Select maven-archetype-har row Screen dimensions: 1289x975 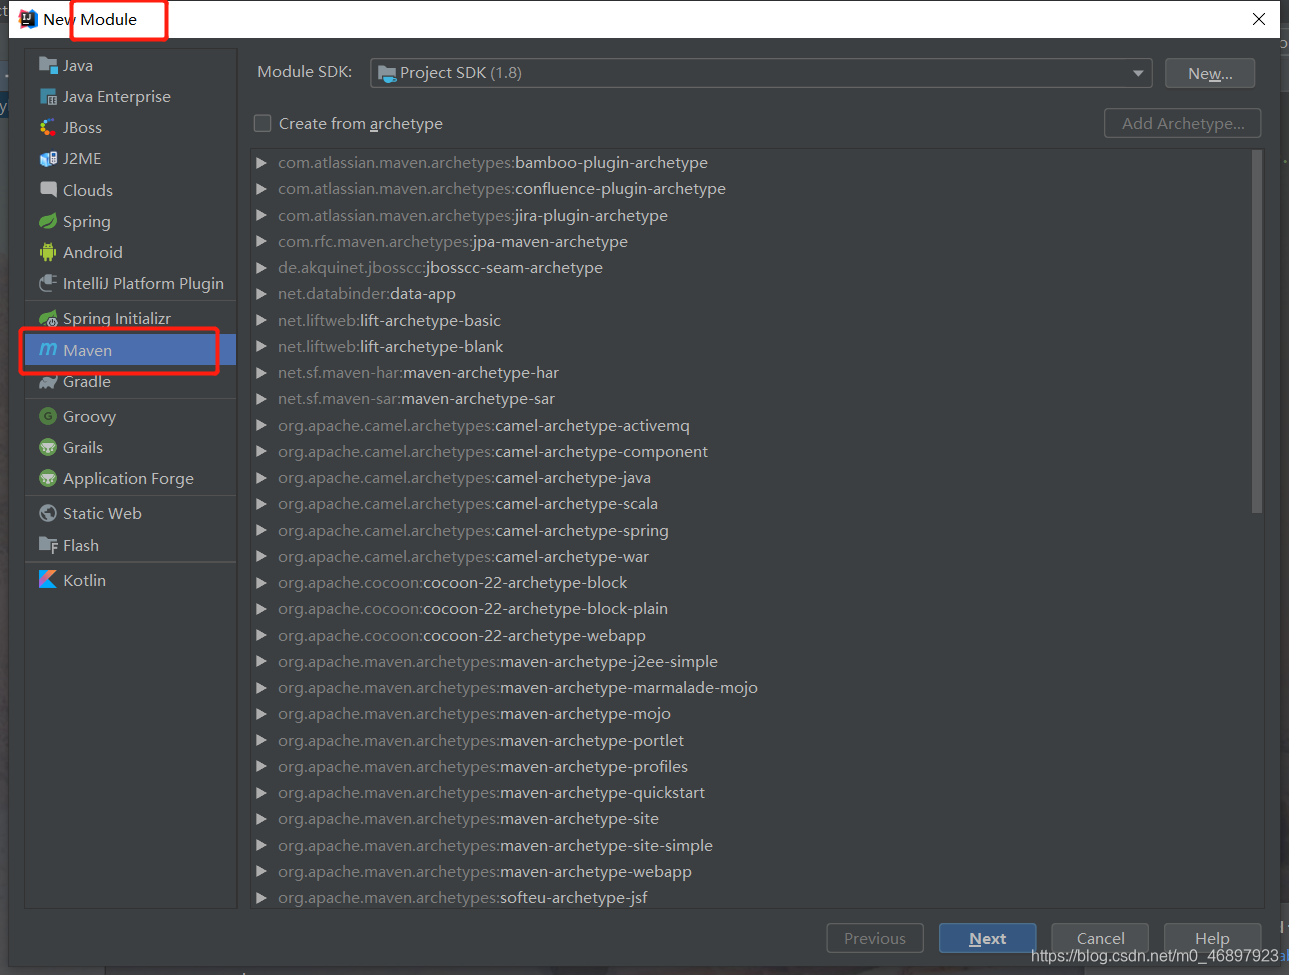pos(751,372)
